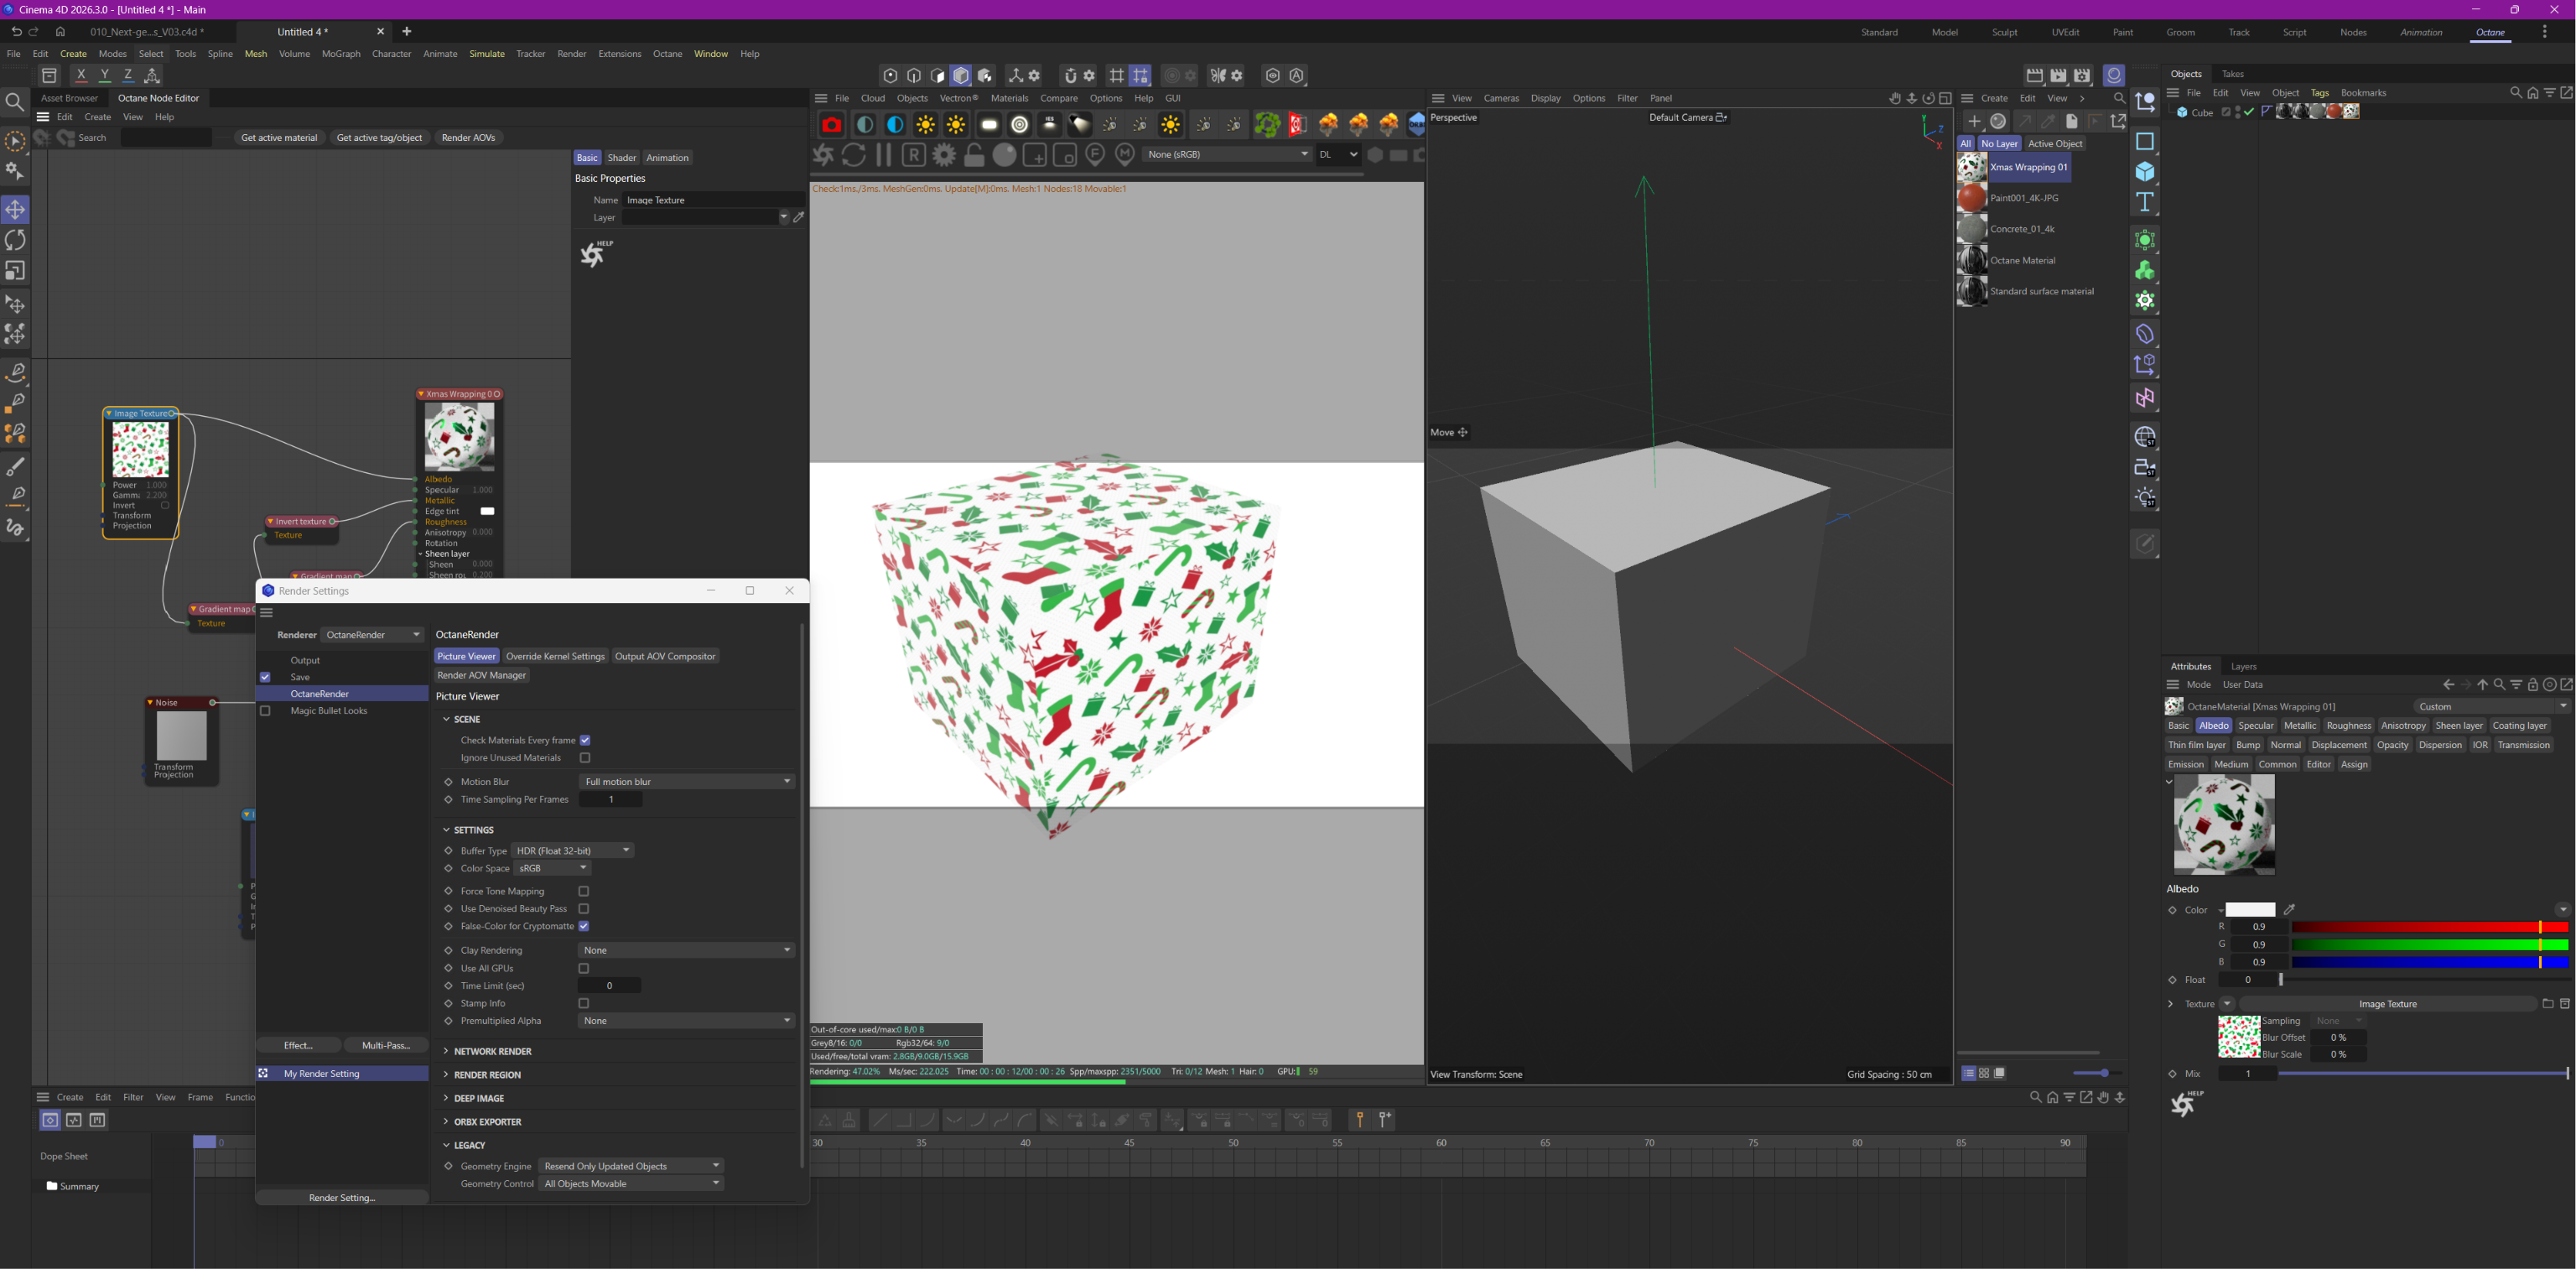Click the clay mode sphere icon
Viewport: 2576px width, 1269px height.
(1005, 155)
